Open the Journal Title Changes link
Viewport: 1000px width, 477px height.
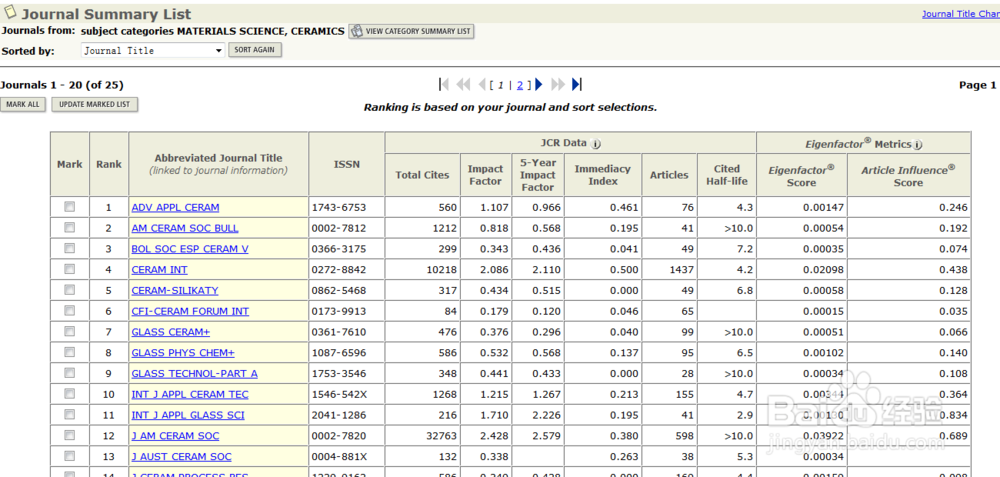[960, 13]
